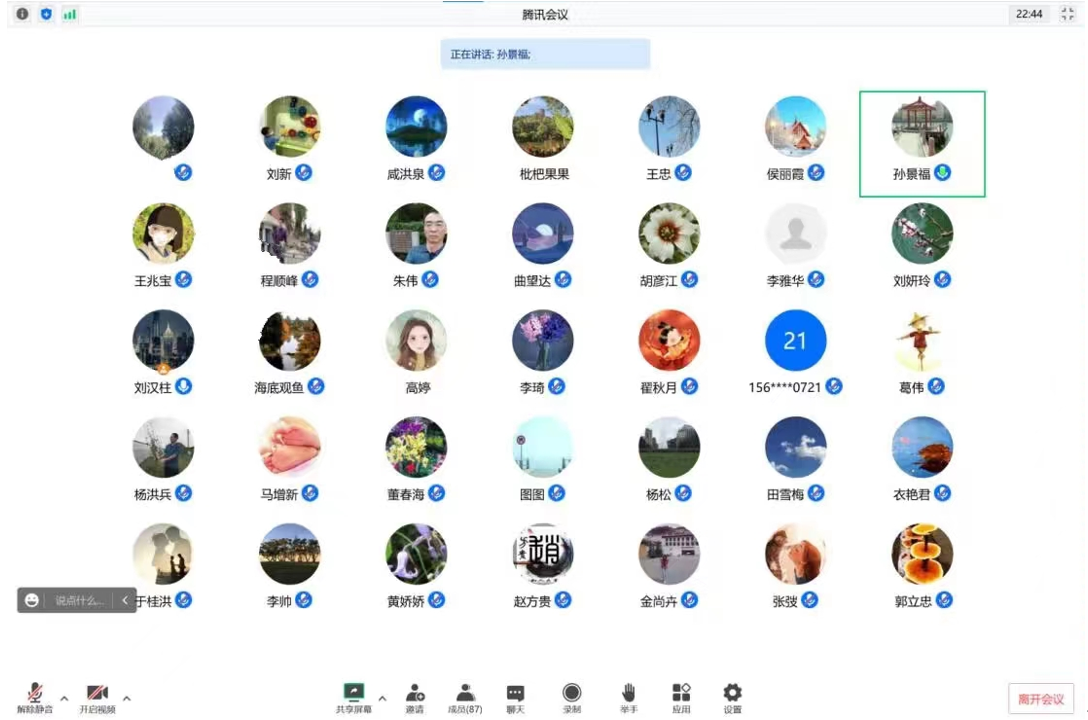Unmute microphone with 解除静音
The image size is (1088, 720).
point(35,698)
